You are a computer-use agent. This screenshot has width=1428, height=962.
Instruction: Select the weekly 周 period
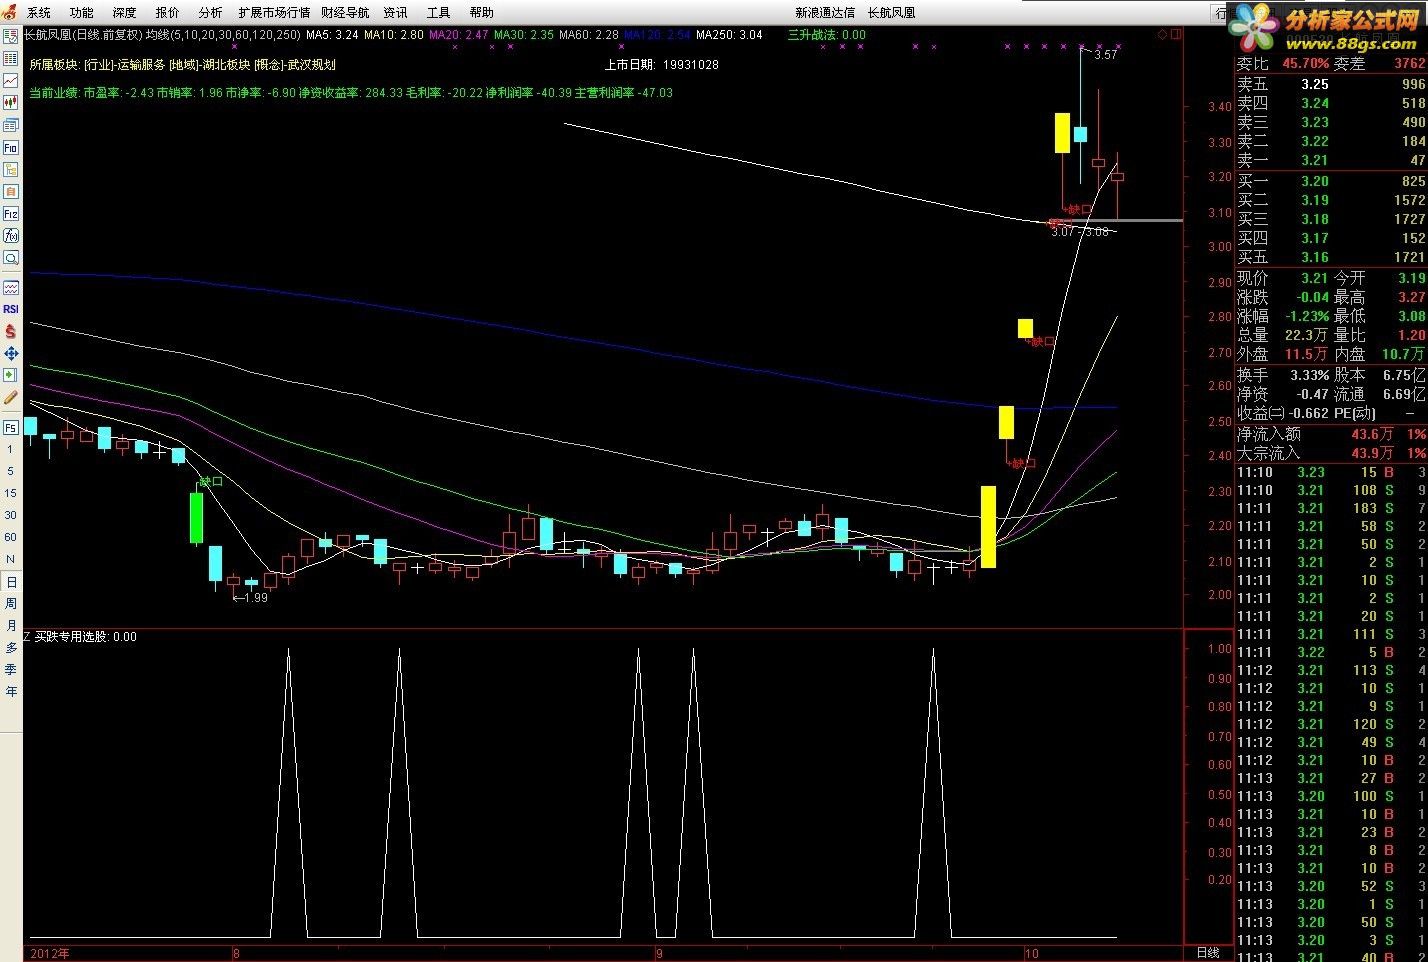(x=11, y=604)
